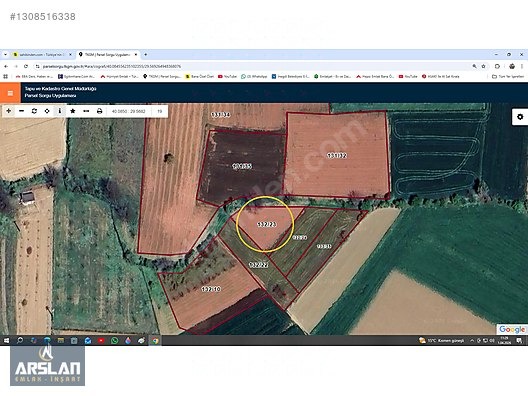Expand the tab search dropdown arrow

point(5,55)
